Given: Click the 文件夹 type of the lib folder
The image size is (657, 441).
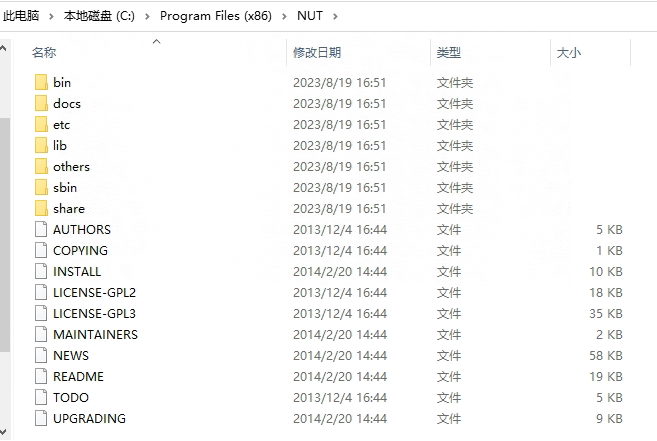Looking at the screenshot, I should click(455, 145).
